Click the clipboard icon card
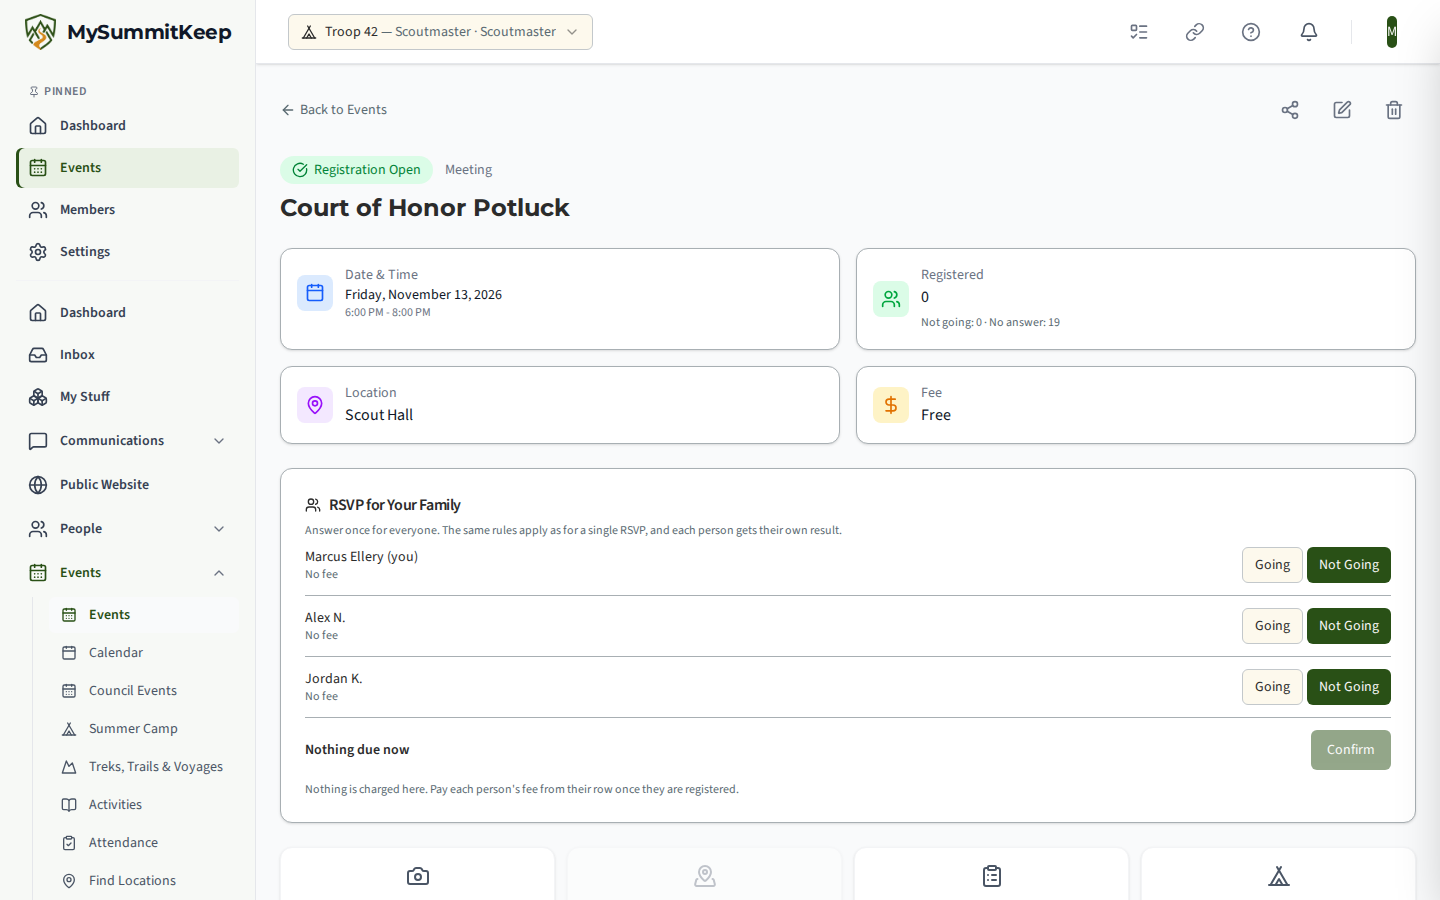The width and height of the screenshot is (1440, 900). click(x=992, y=876)
